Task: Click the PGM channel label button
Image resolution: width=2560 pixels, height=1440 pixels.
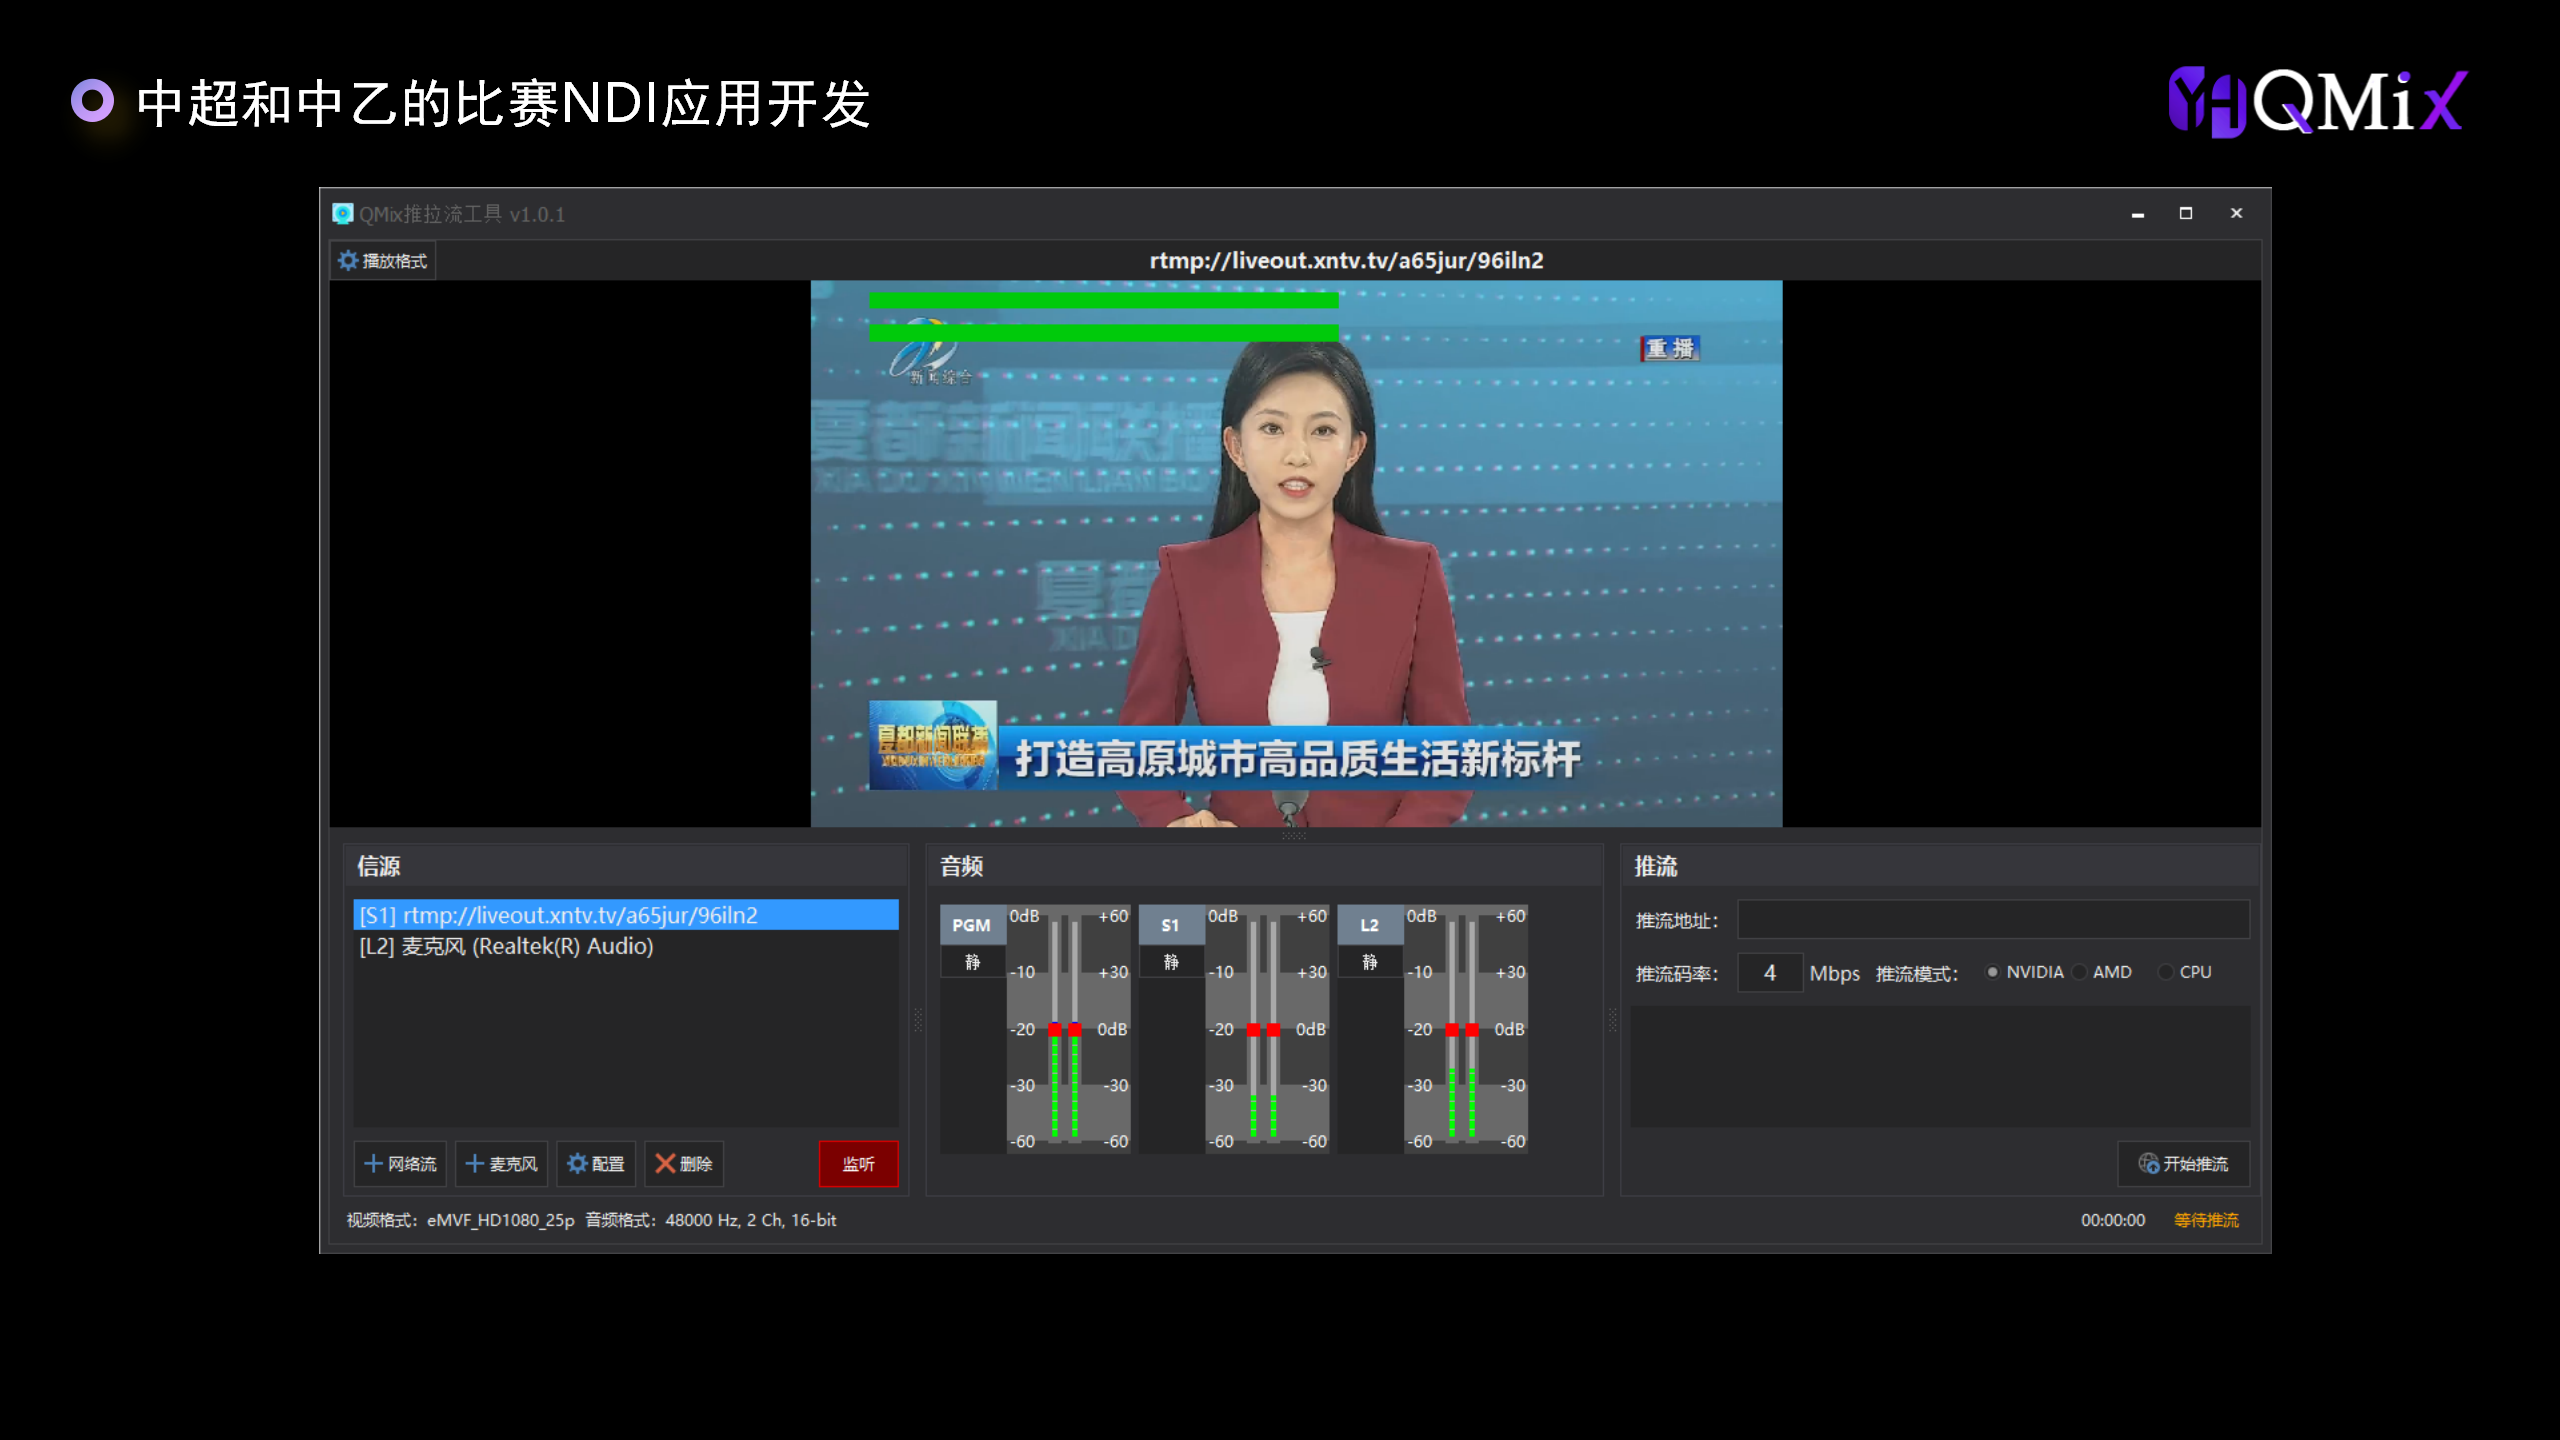Action: point(972,925)
